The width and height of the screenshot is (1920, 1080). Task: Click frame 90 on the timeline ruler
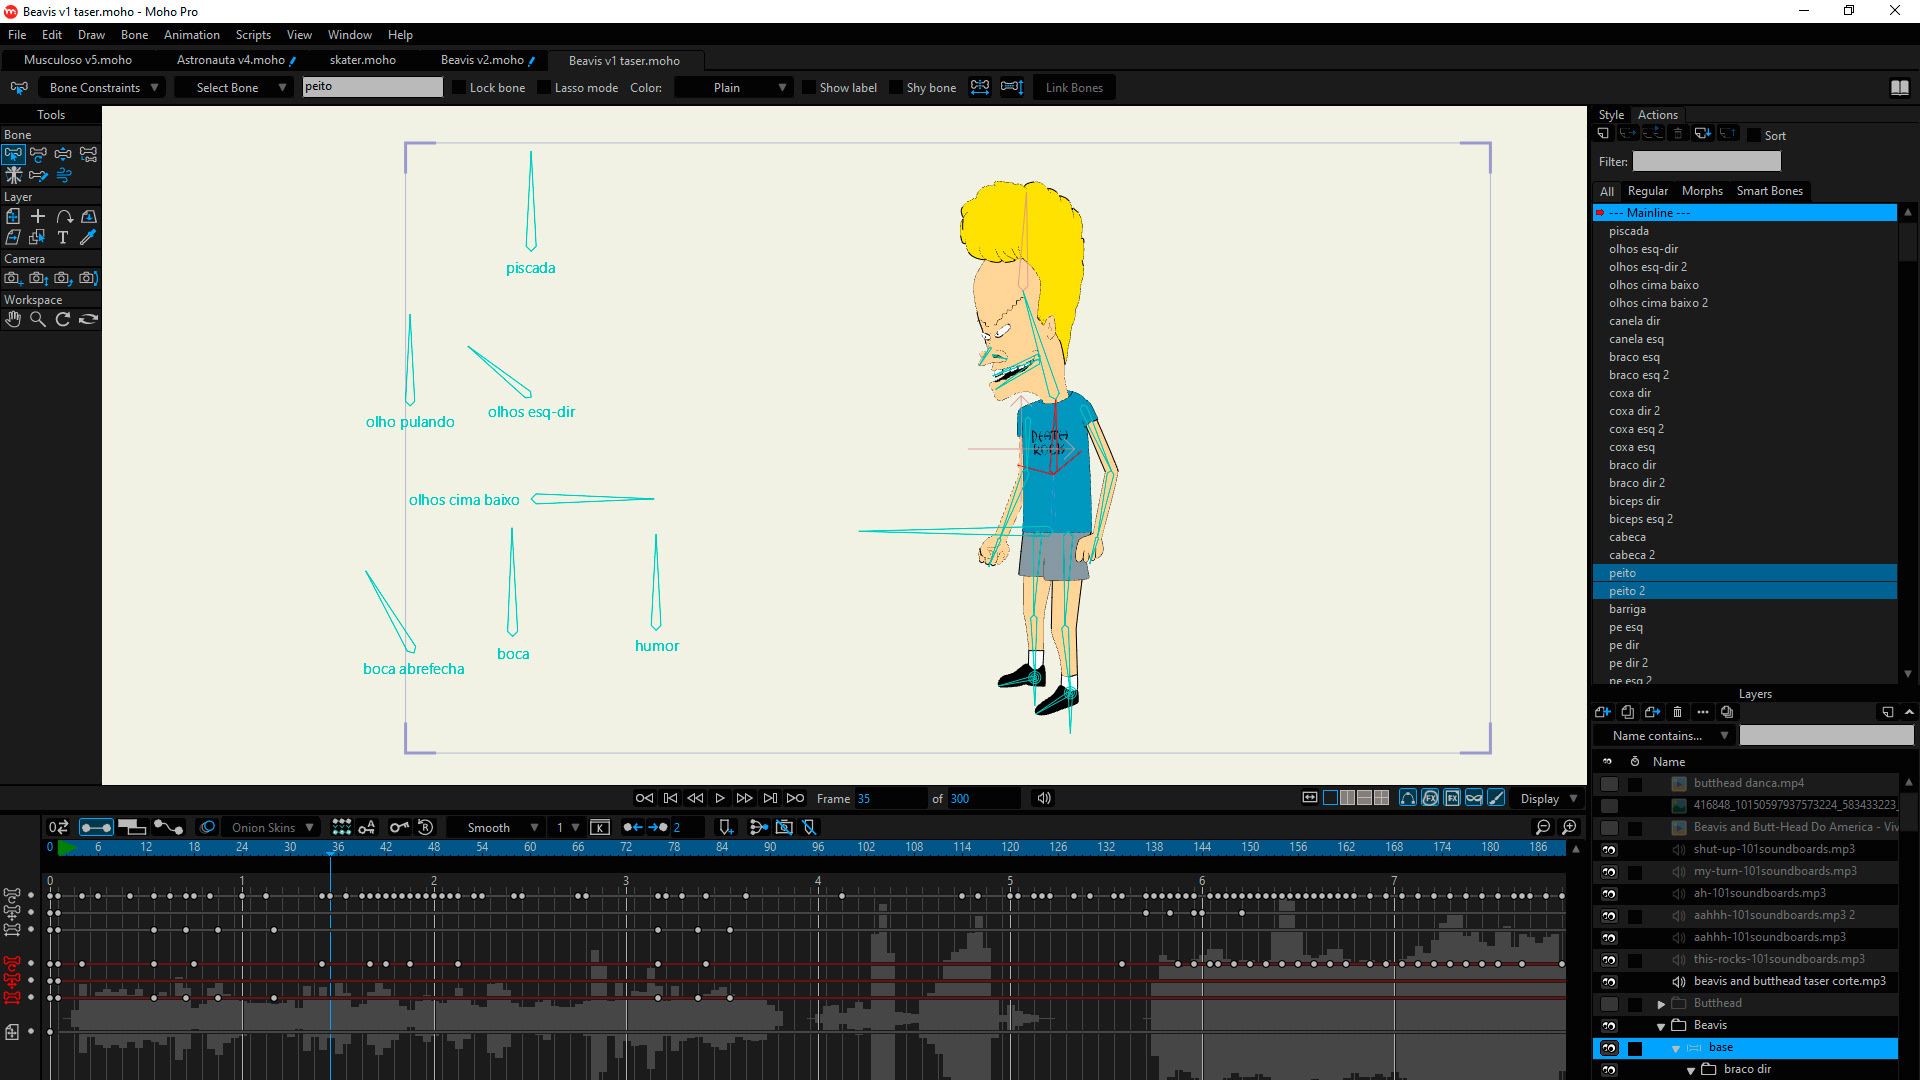point(770,848)
